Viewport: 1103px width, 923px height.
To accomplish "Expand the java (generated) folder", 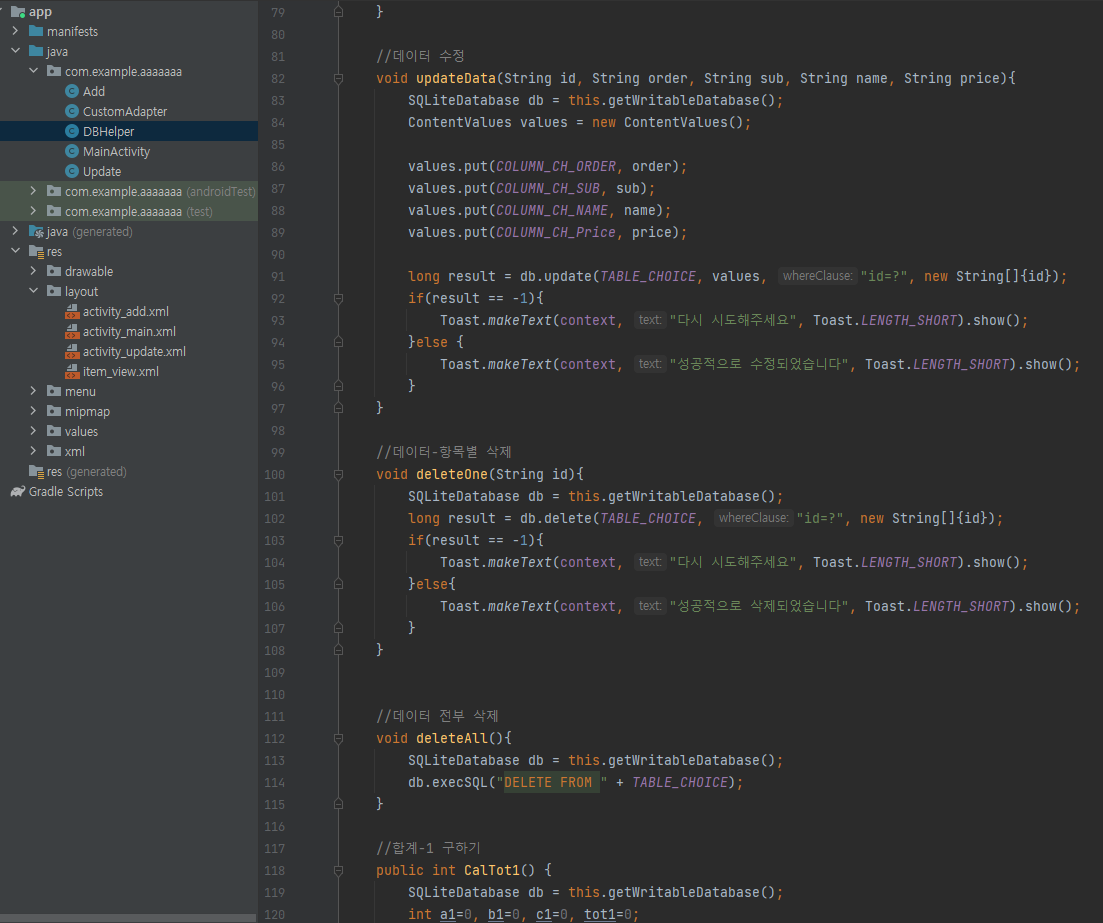I will [x=15, y=231].
